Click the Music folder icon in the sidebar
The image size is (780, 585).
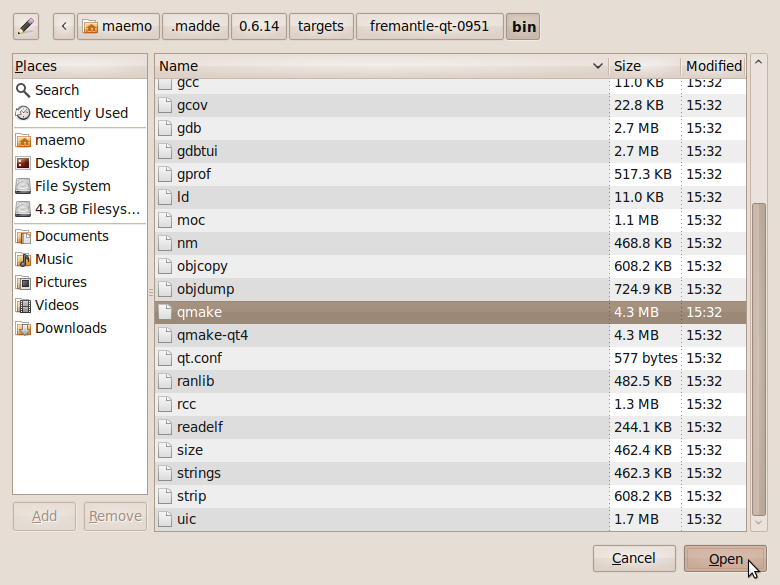pos(23,259)
